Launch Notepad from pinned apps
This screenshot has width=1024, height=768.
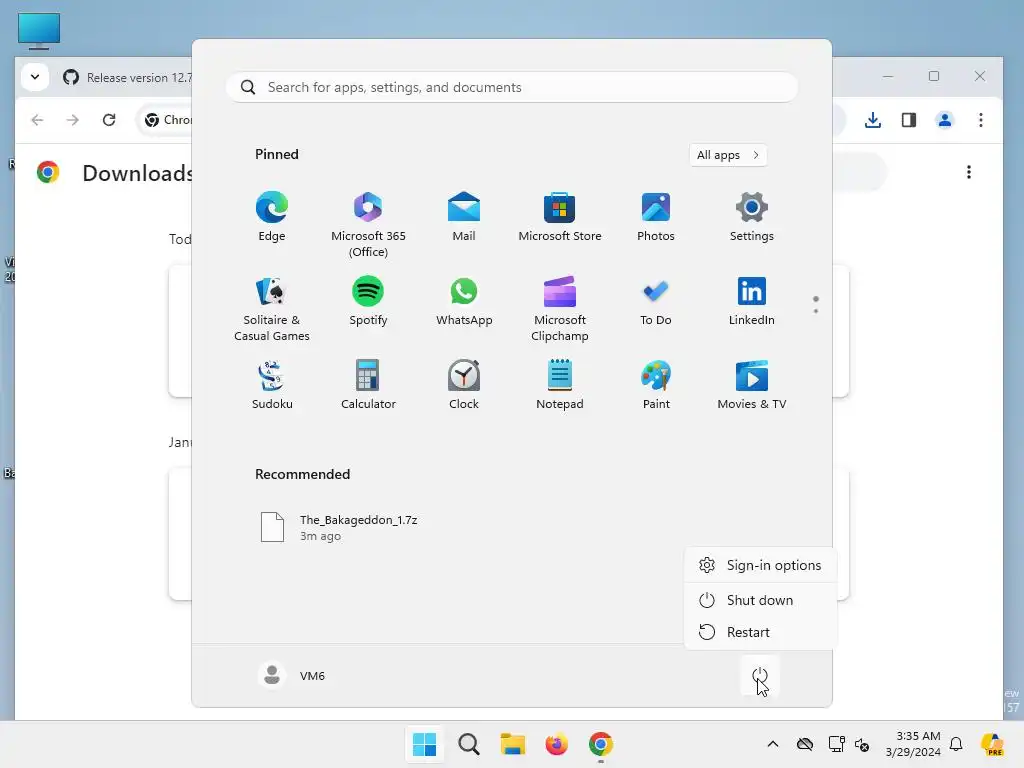tap(560, 385)
